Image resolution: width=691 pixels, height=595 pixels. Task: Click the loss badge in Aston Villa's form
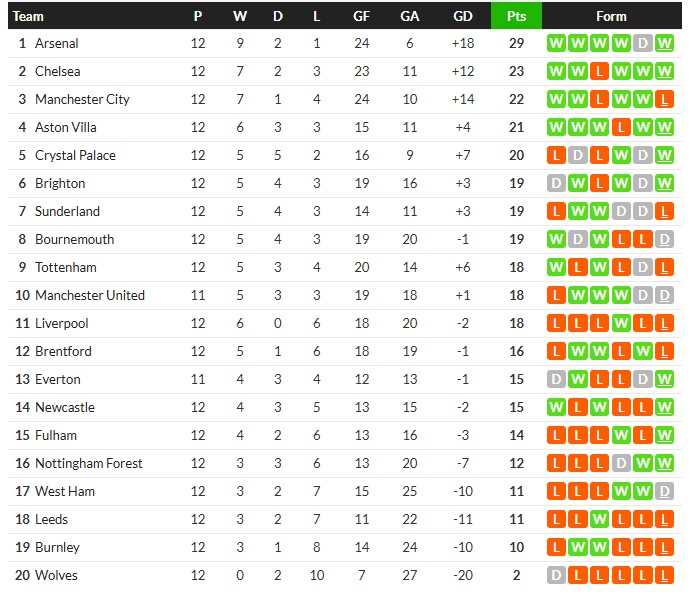pyautogui.click(x=621, y=128)
